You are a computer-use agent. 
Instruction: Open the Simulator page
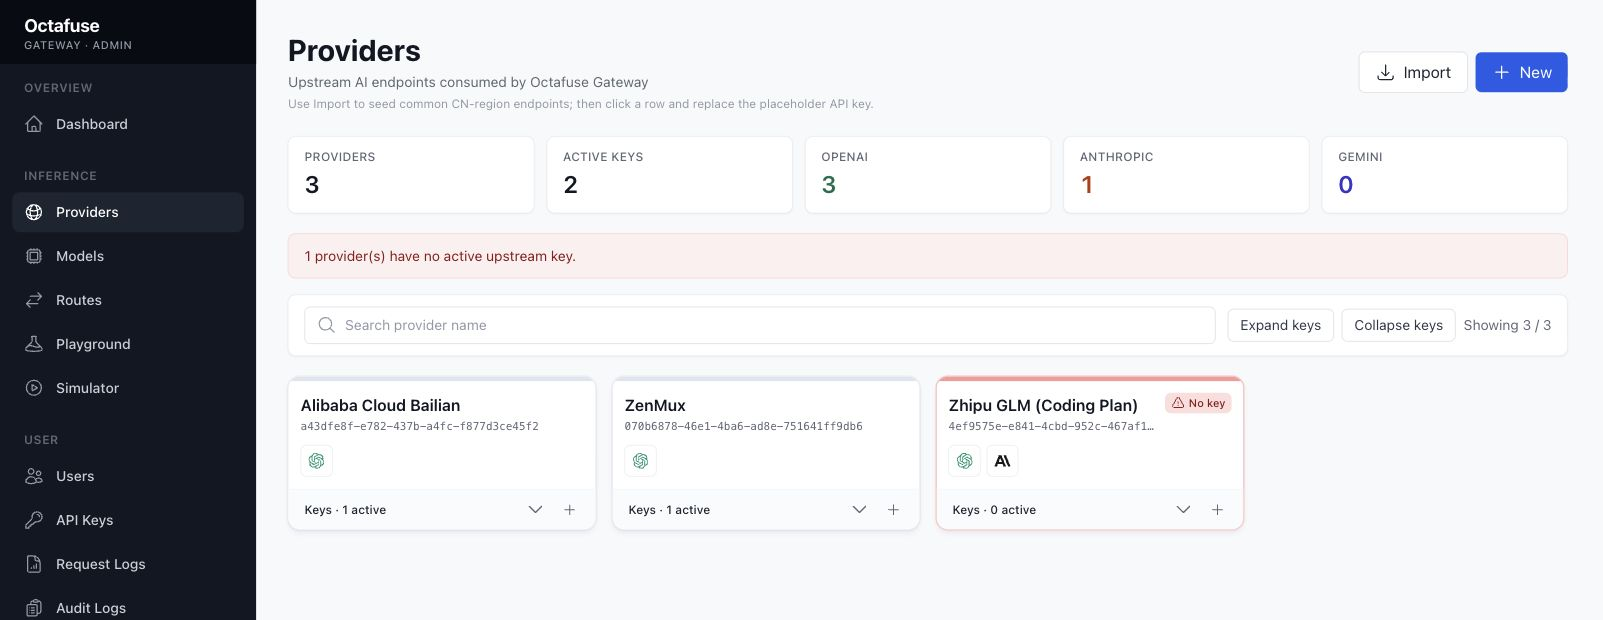pyautogui.click(x=128, y=388)
